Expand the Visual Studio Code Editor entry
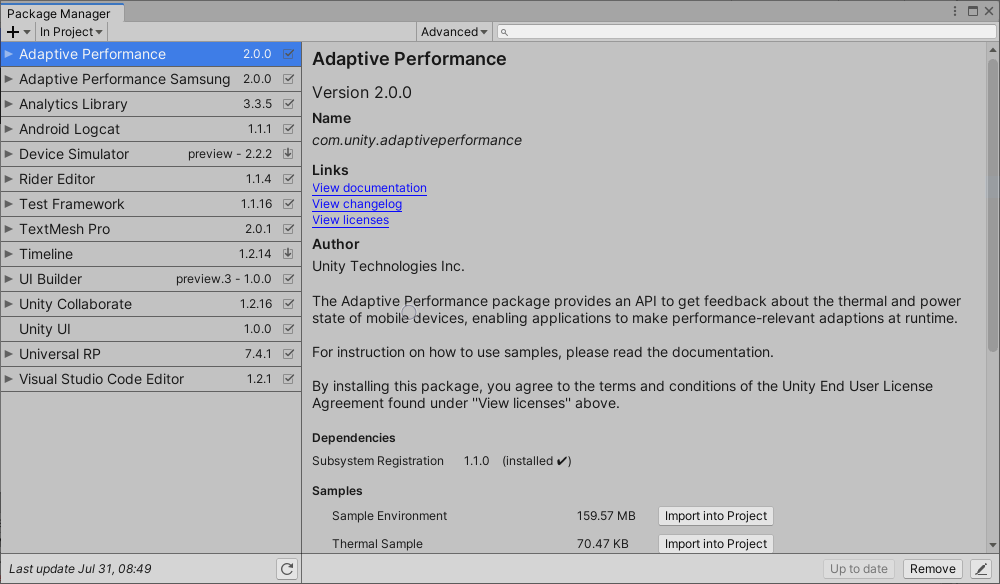The height and width of the screenshot is (584, 1000). click(10, 379)
